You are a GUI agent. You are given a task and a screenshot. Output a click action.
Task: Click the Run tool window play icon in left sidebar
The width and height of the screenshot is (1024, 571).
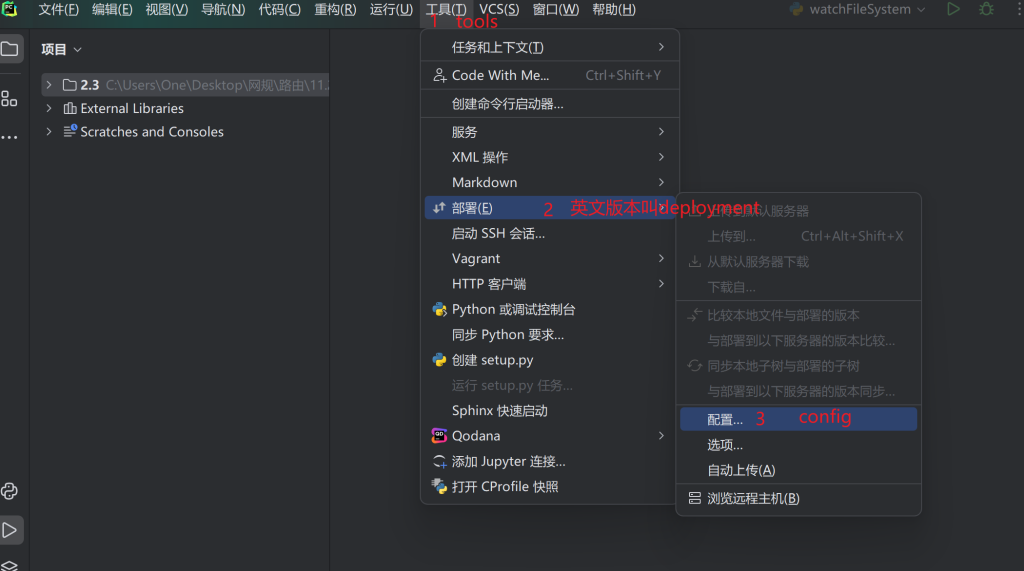[x=10, y=530]
